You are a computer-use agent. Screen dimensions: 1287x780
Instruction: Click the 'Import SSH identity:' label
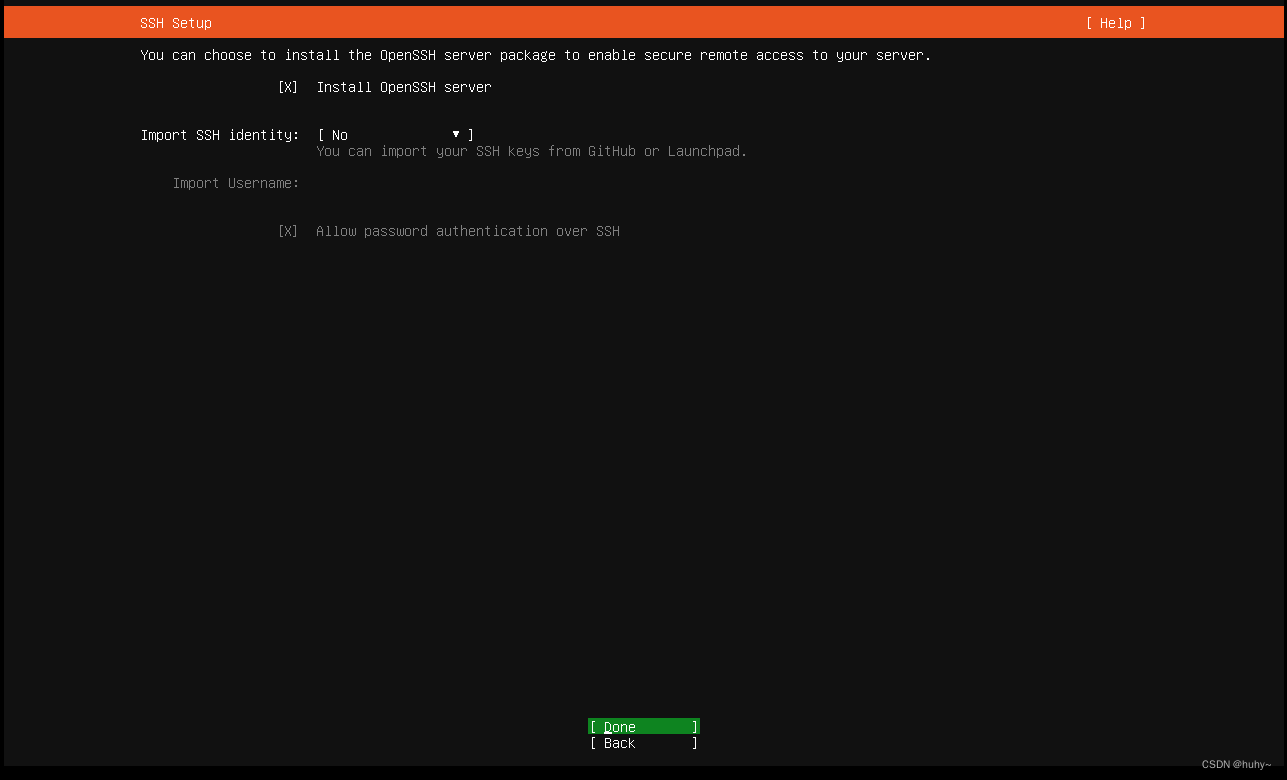[220, 135]
